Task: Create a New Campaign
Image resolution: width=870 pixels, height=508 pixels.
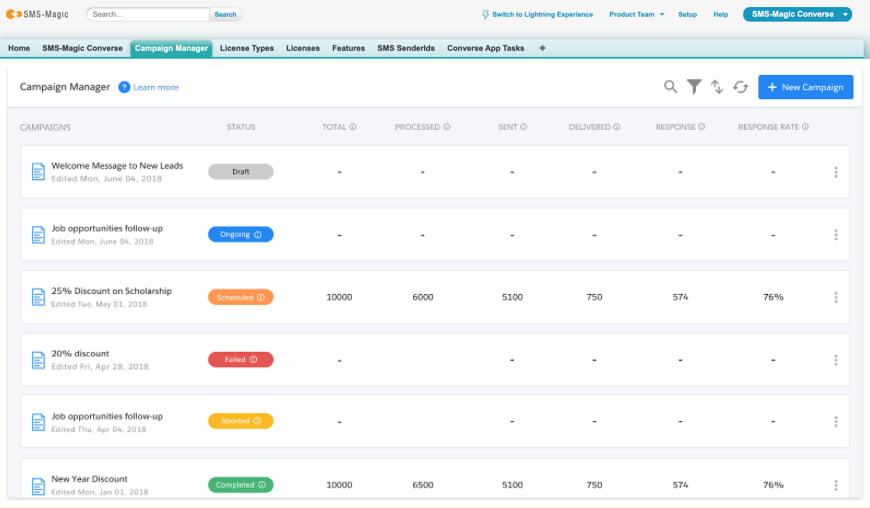Action: pyautogui.click(x=805, y=87)
